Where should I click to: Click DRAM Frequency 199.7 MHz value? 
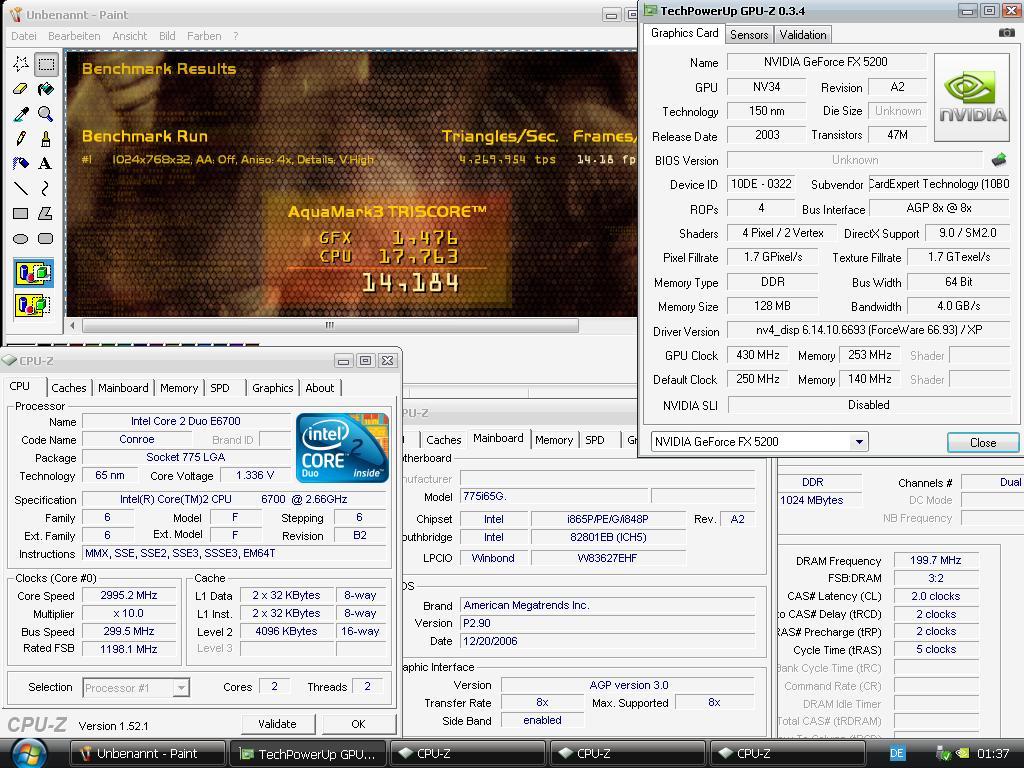pos(935,560)
